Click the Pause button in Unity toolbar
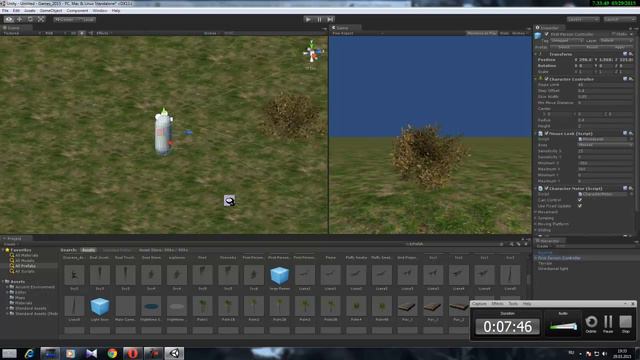The image size is (640, 360). pyautogui.click(x=319, y=19)
